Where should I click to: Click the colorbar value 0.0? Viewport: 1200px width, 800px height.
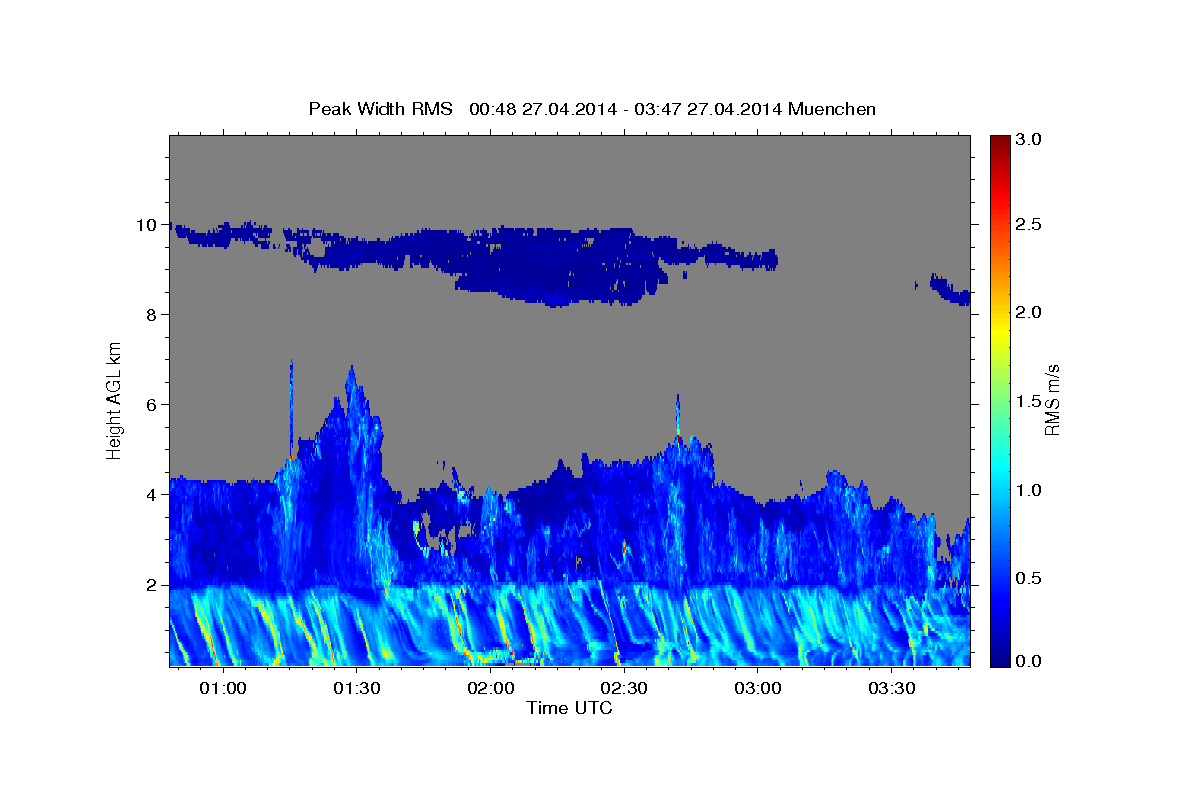pos(1030,661)
